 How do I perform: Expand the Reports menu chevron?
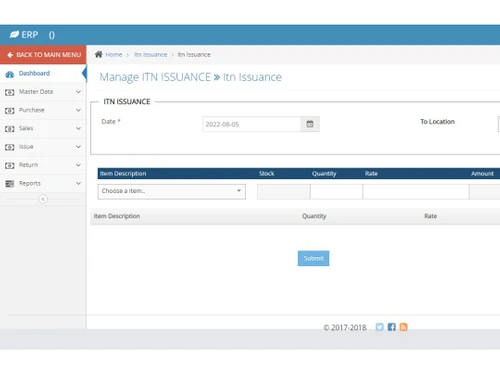[78, 183]
